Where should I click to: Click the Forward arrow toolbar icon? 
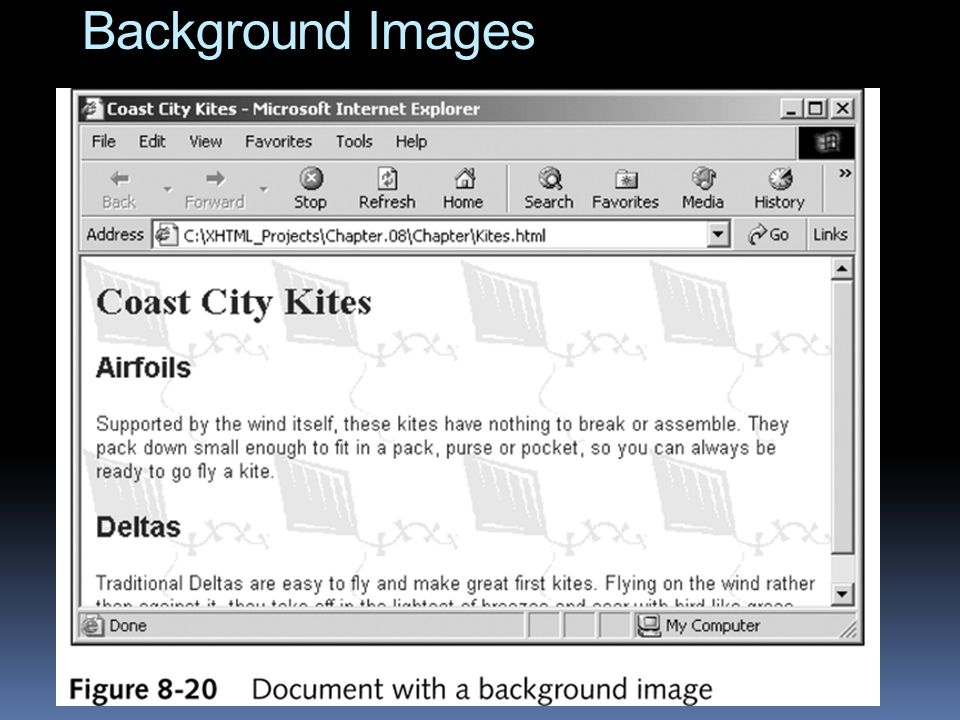(215, 179)
